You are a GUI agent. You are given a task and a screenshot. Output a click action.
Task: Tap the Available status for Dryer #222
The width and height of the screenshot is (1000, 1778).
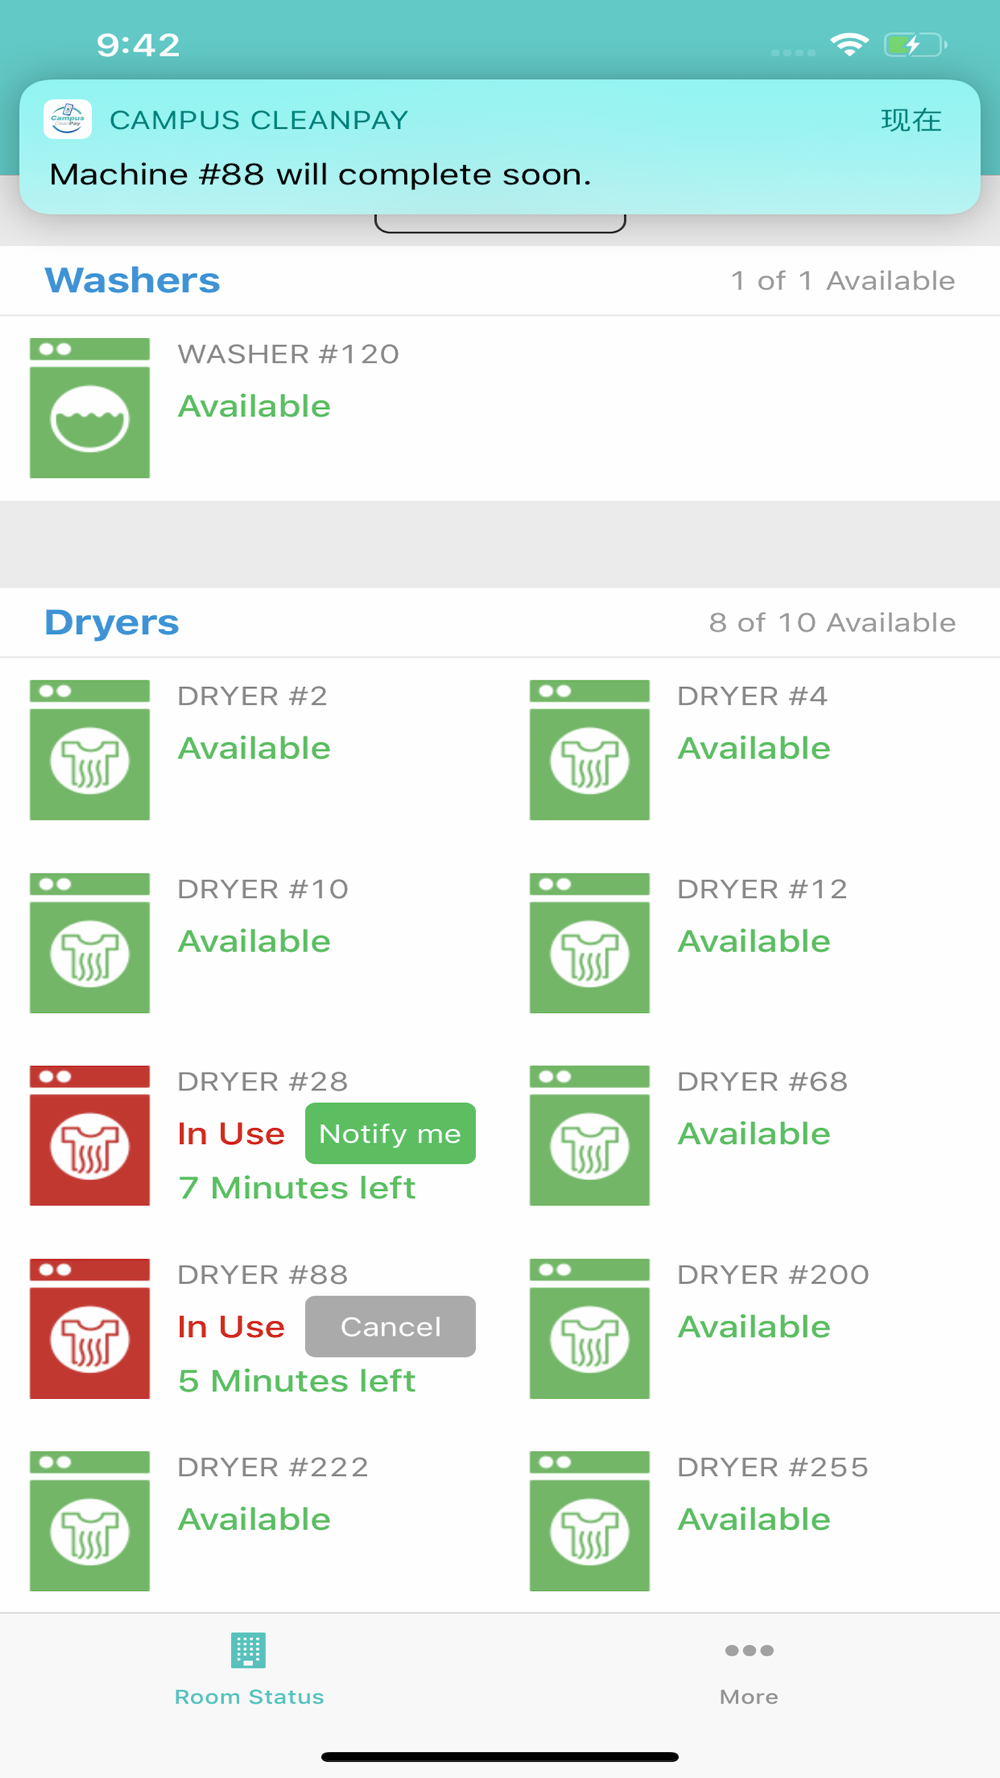pyautogui.click(x=254, y=1519)
